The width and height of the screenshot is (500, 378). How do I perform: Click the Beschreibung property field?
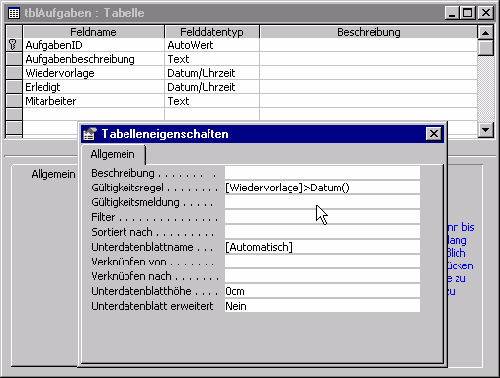pos(322,173)
